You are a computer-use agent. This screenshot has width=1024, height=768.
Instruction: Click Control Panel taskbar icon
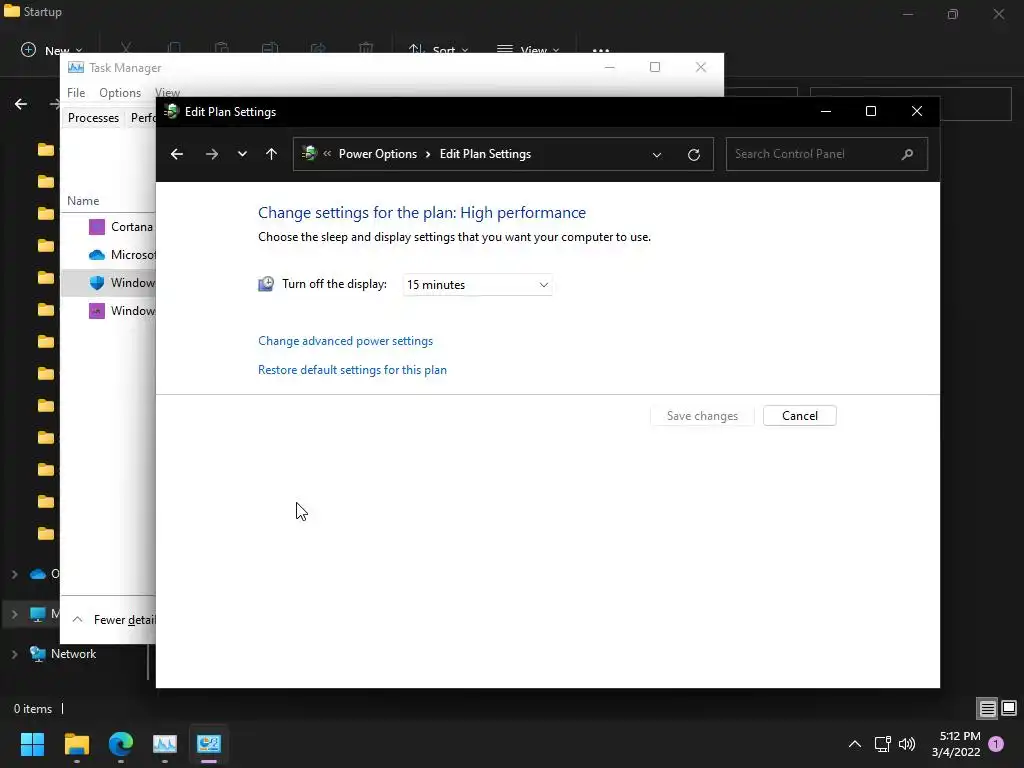209,744
